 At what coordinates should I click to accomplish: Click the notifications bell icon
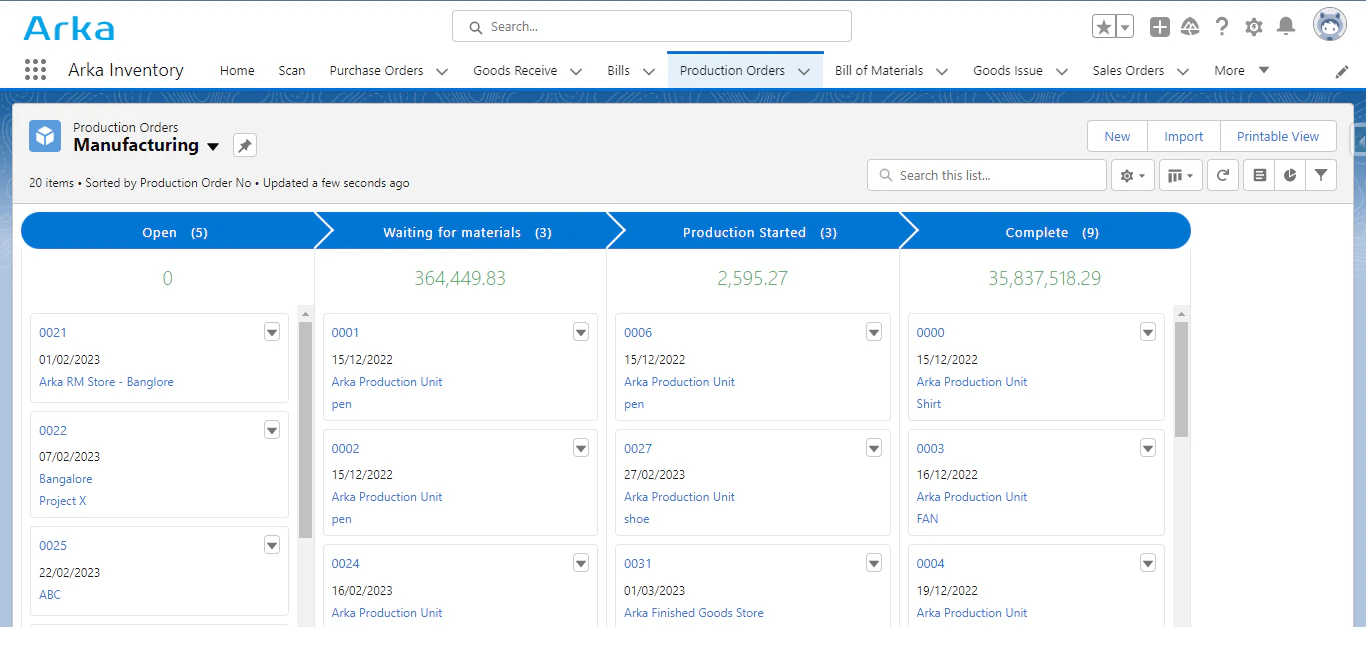click(x=1286, y=27)
